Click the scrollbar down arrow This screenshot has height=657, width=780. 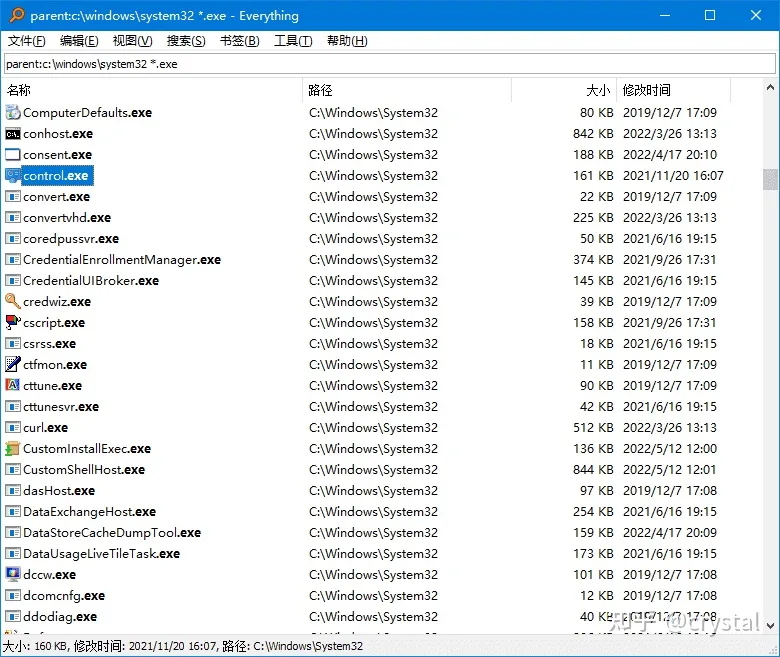click(x=770, y=625)
